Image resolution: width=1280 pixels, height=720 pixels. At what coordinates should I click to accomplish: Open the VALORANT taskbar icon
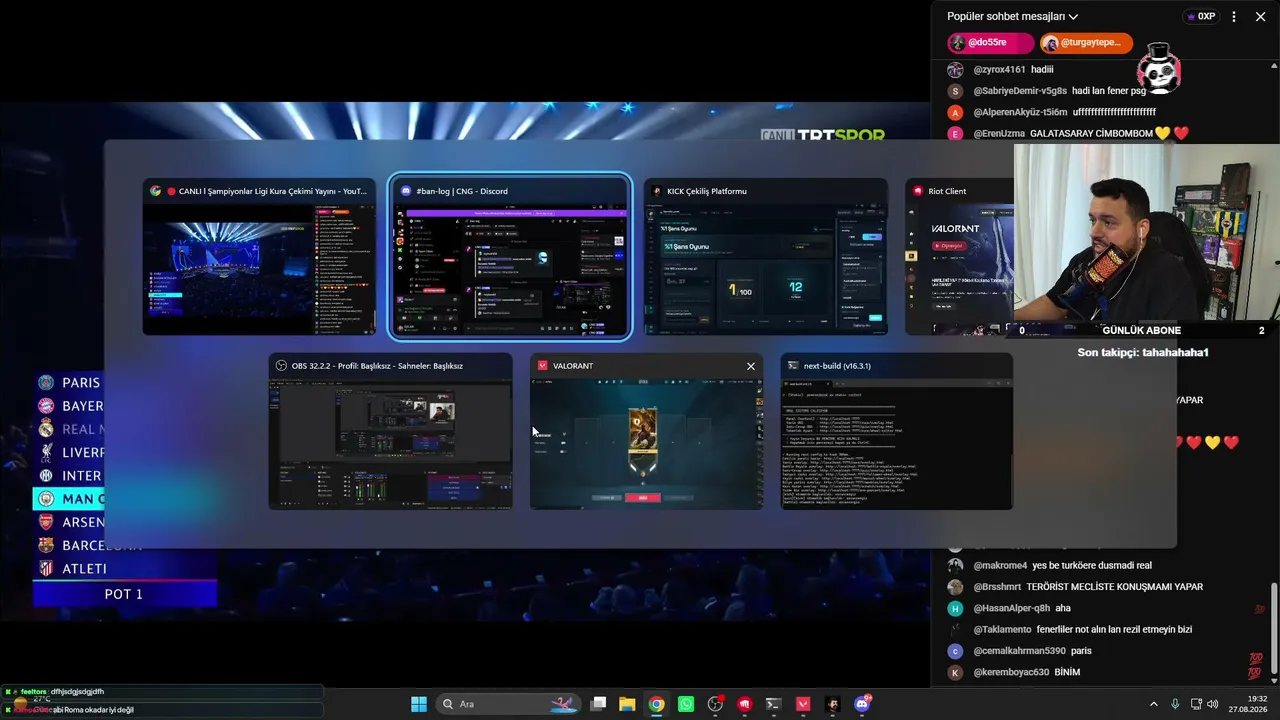(x=803, y=704)
